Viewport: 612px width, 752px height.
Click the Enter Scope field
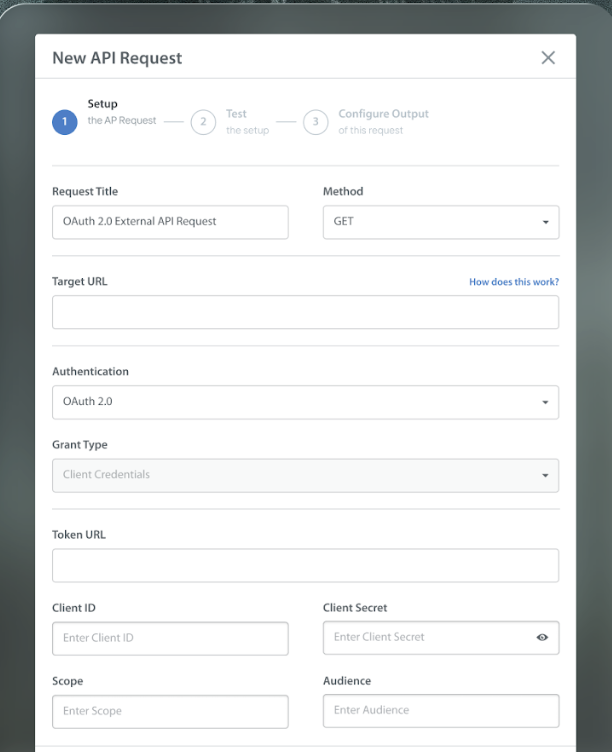tap(170, 711)
